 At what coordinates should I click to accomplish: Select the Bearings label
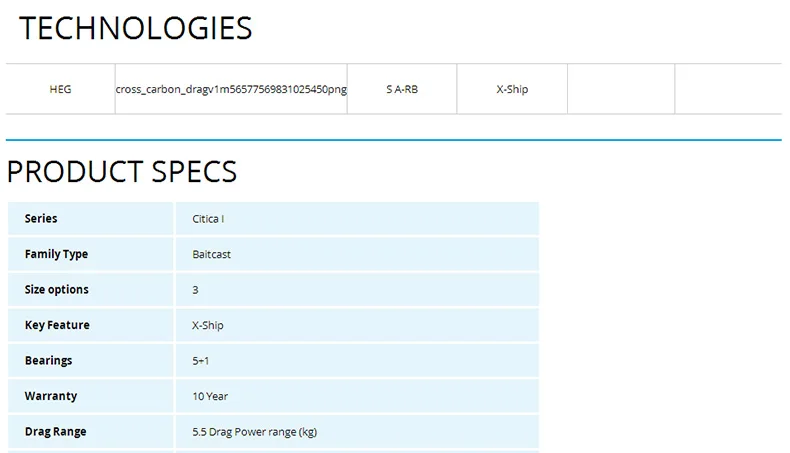point(48,361)
